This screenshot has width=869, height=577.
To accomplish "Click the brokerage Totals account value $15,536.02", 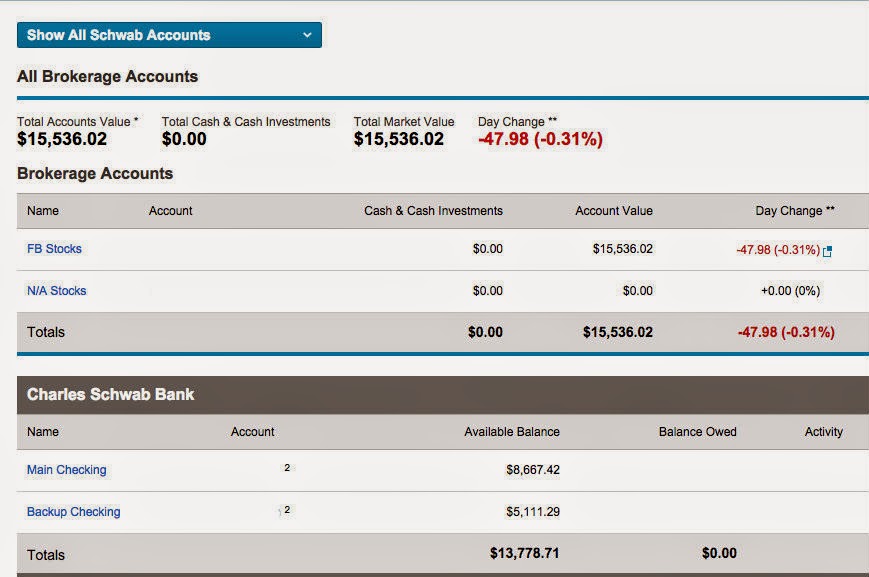I will pos(618,333).
